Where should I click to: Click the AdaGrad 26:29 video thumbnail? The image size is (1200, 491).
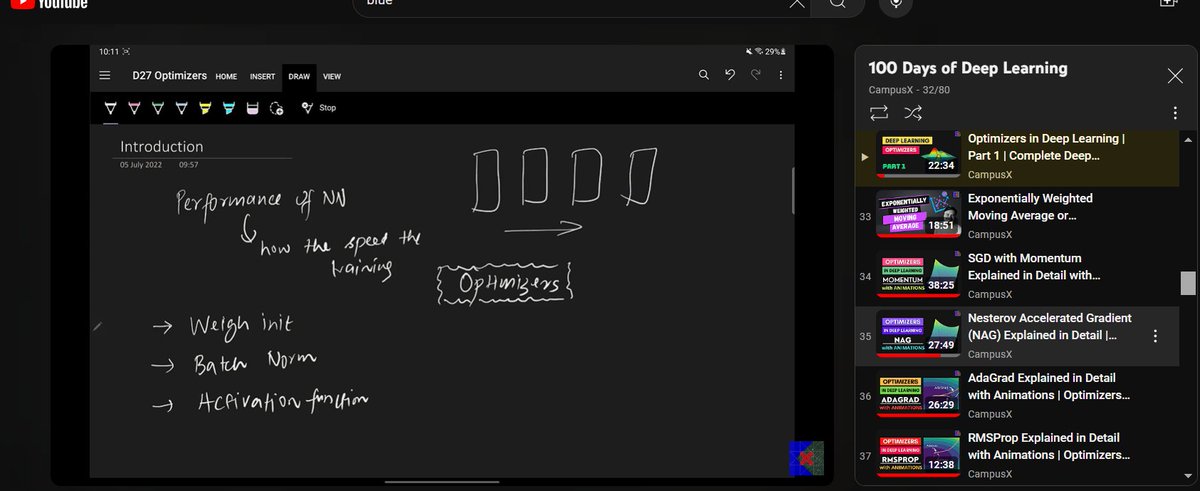[x=919, y=393]
